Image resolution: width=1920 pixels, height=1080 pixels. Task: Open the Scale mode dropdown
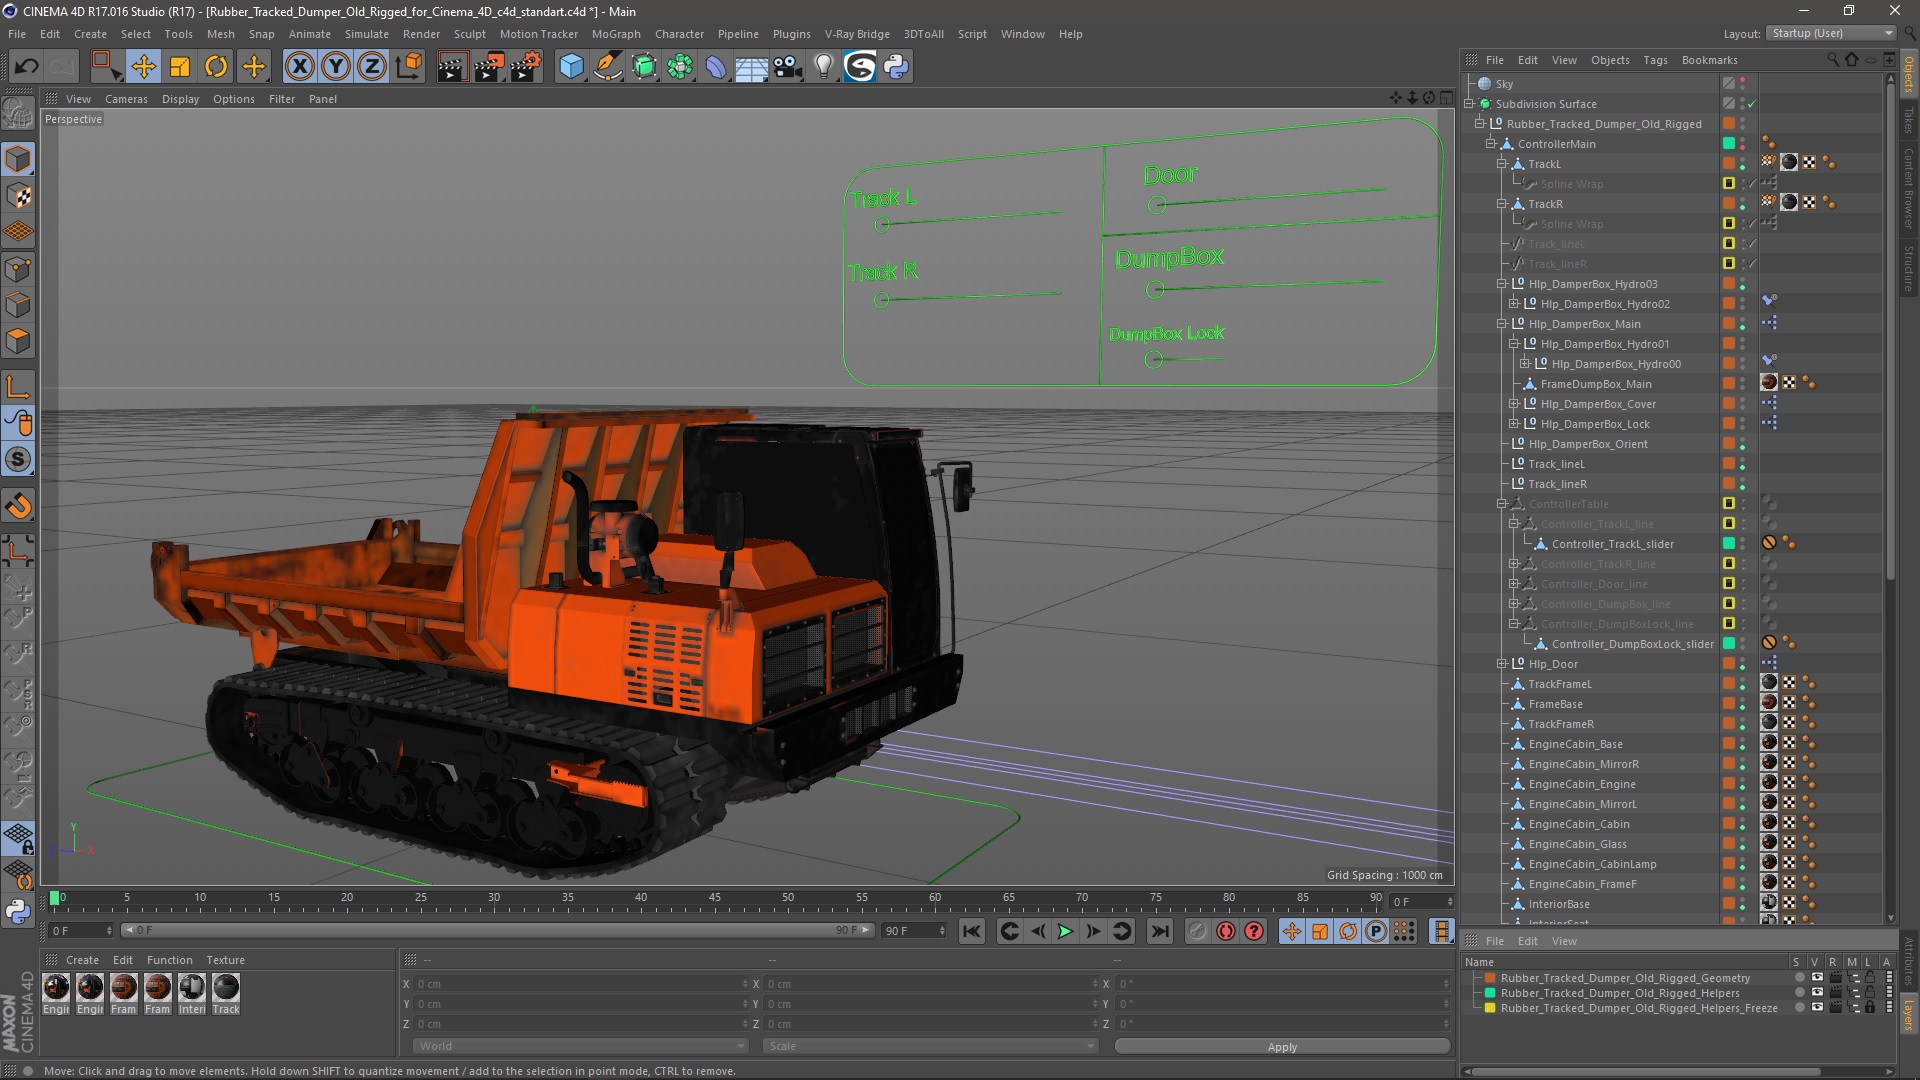click(930, 1046)
